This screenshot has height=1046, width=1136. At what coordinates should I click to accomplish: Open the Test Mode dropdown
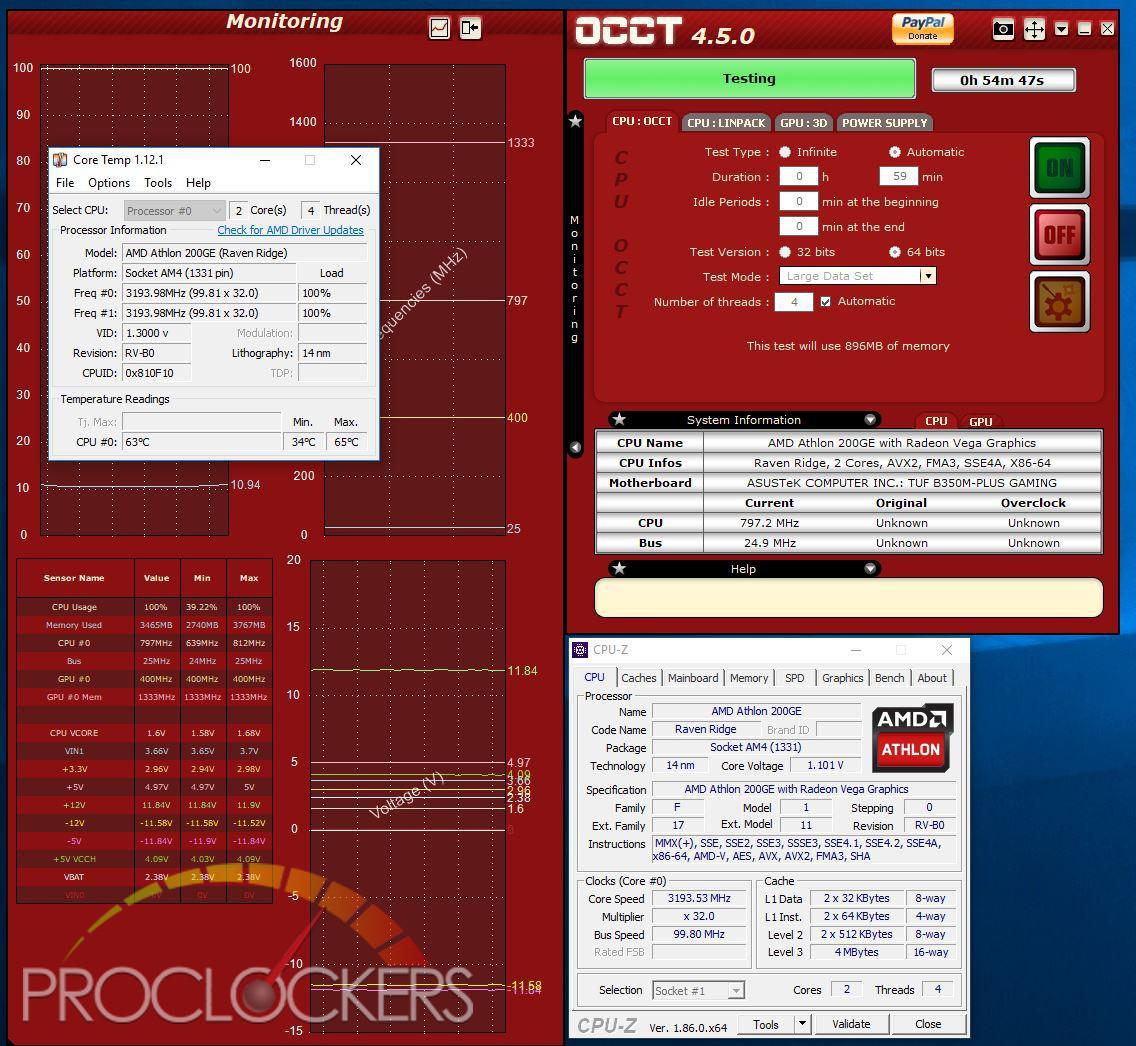[928, 276]
